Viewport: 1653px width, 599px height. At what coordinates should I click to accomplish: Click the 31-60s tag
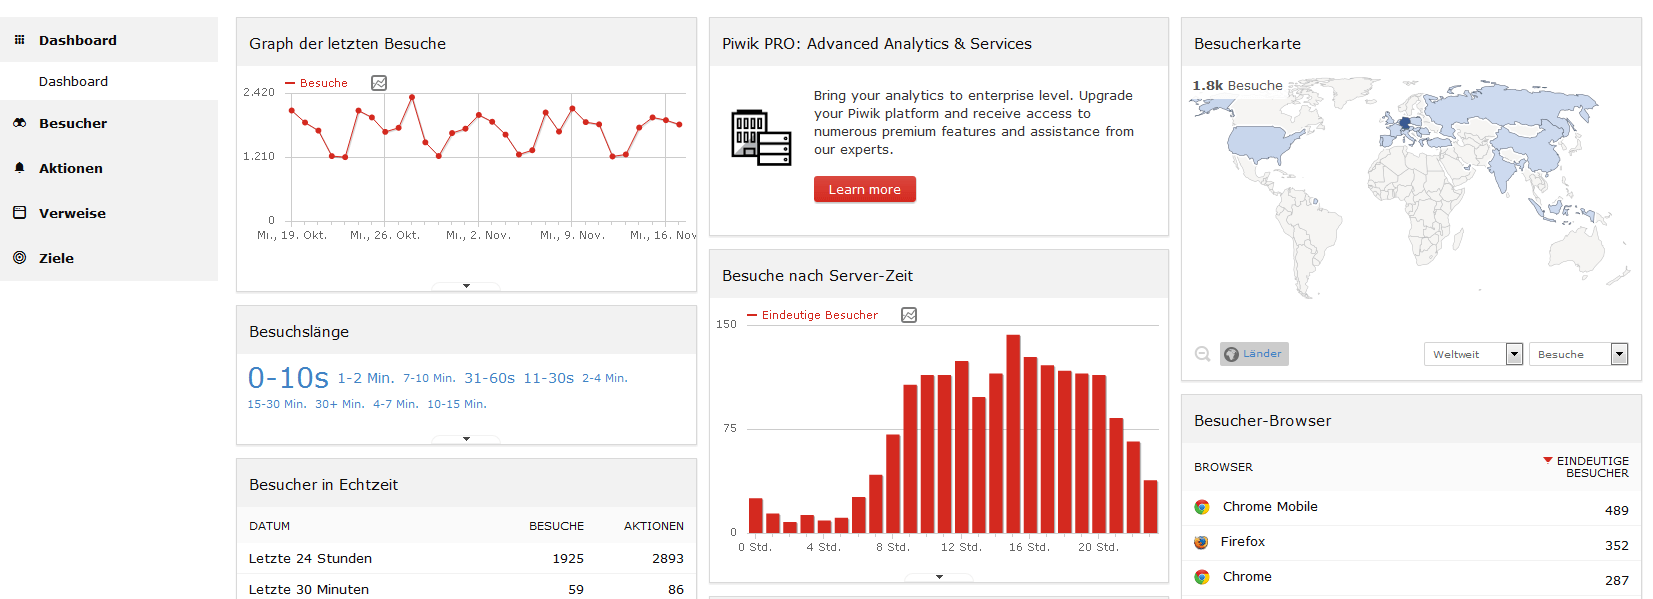pos(489,378)
